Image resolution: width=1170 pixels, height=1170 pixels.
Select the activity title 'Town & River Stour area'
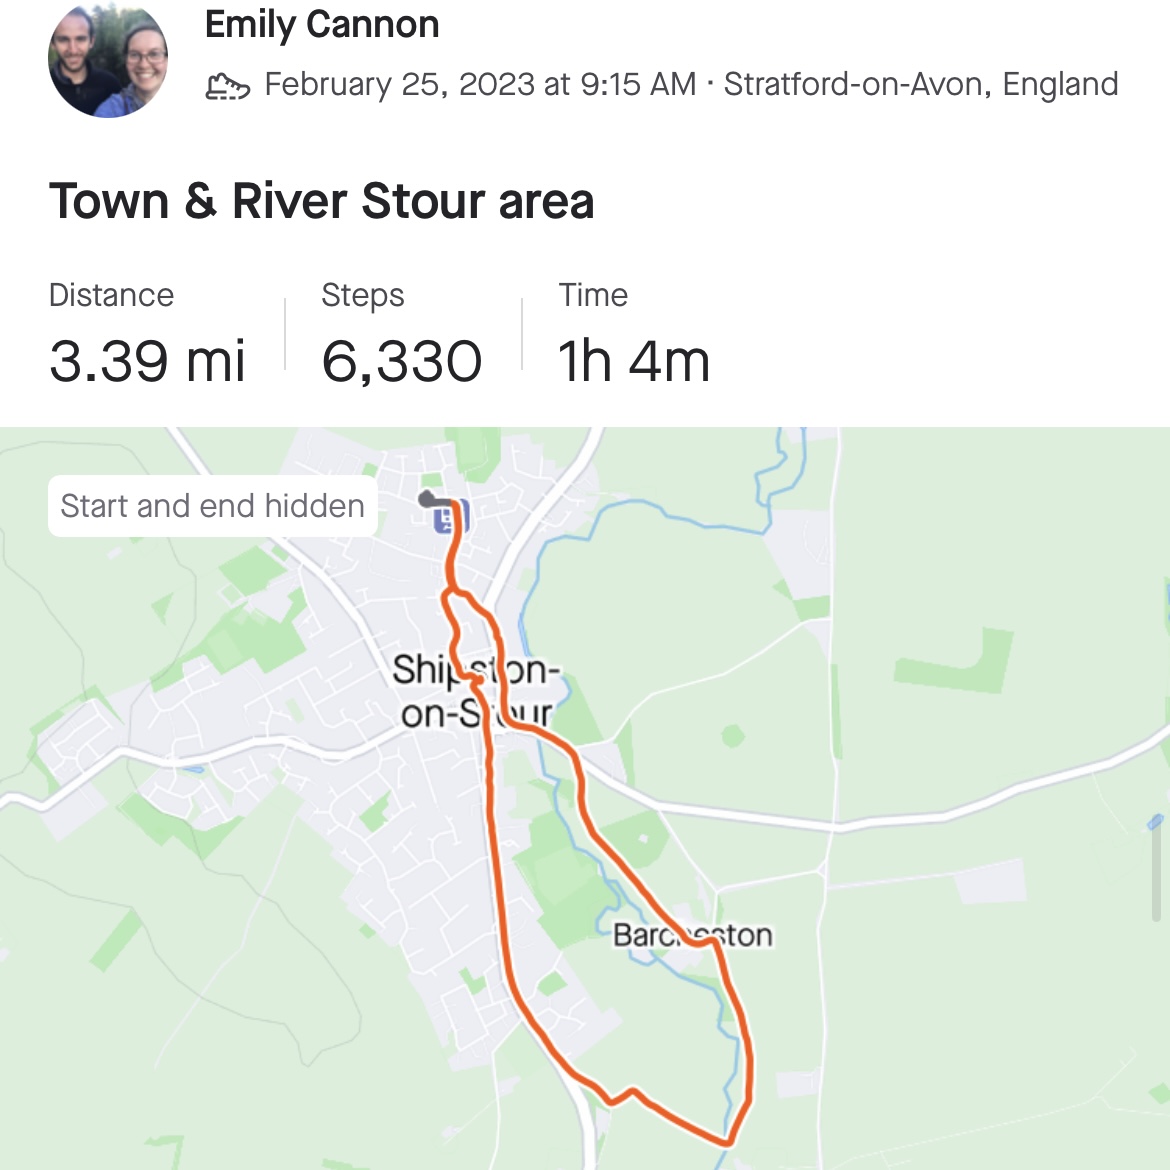[x=322, y=201]
